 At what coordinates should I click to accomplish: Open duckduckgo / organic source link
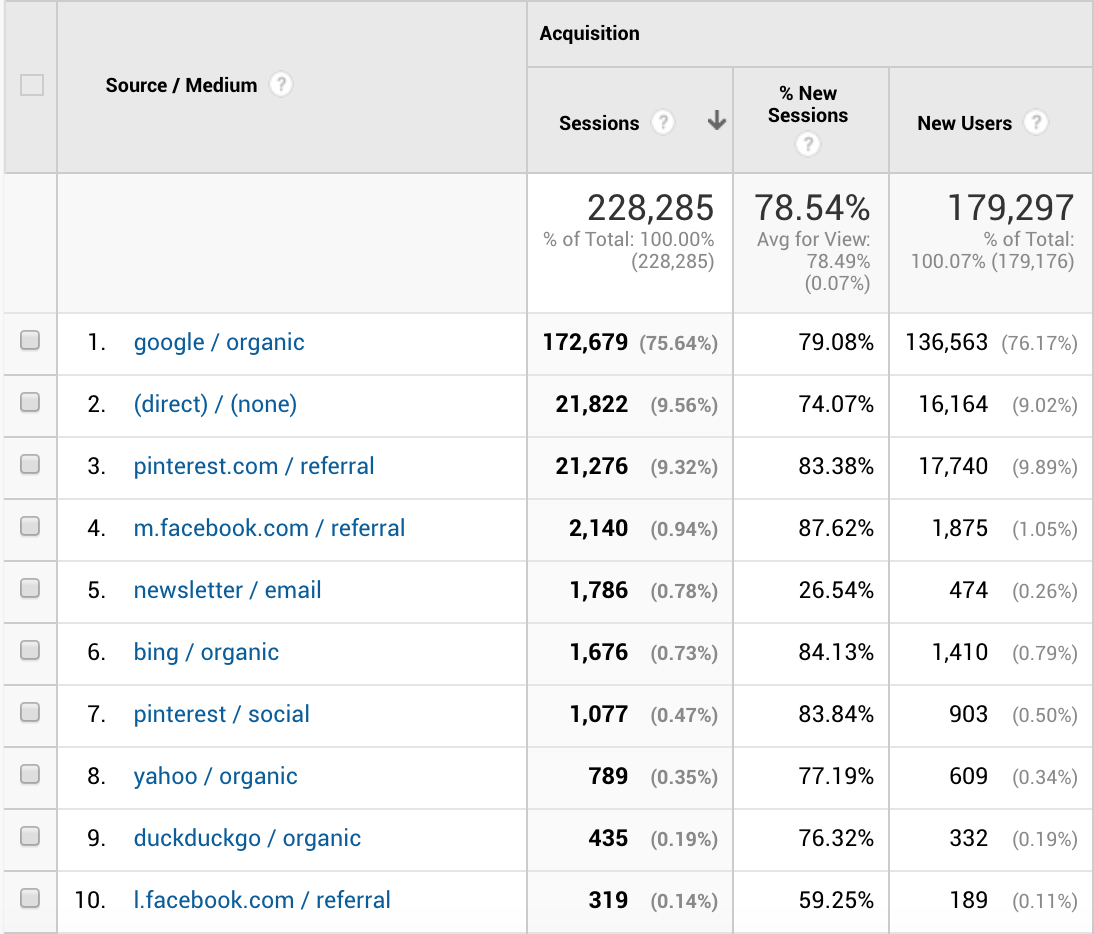[248, 838]
